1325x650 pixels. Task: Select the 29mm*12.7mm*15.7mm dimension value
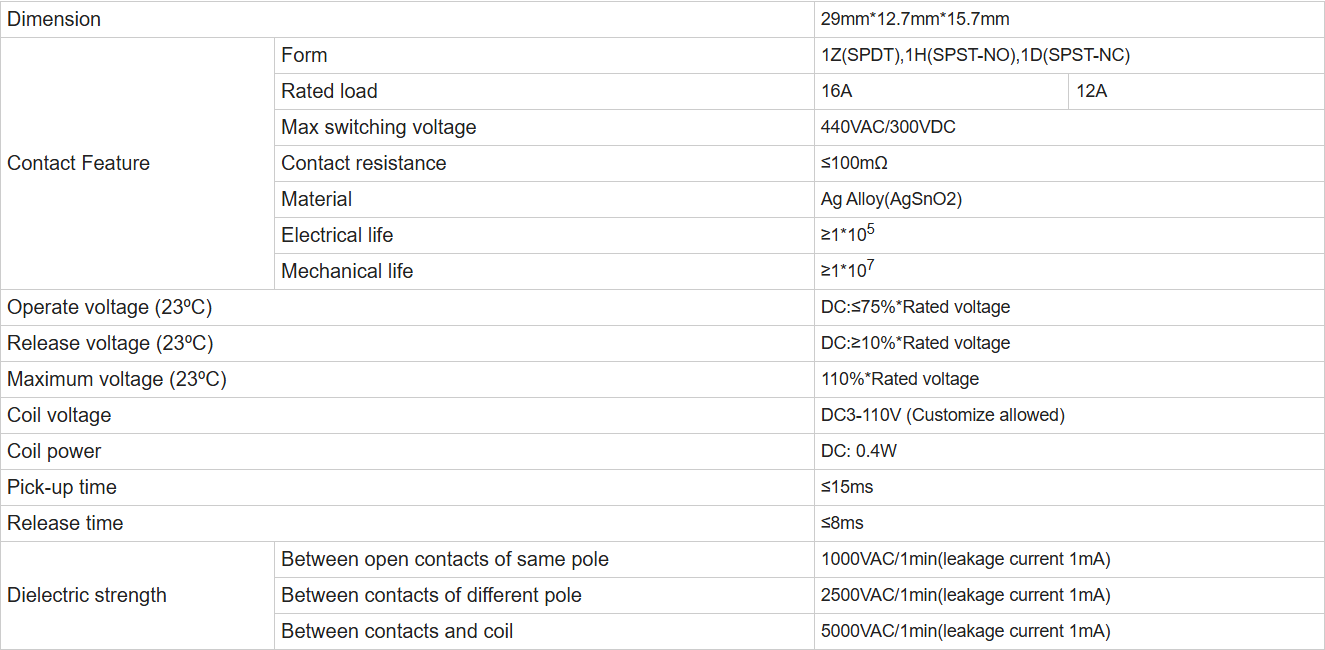coord(915,19)
